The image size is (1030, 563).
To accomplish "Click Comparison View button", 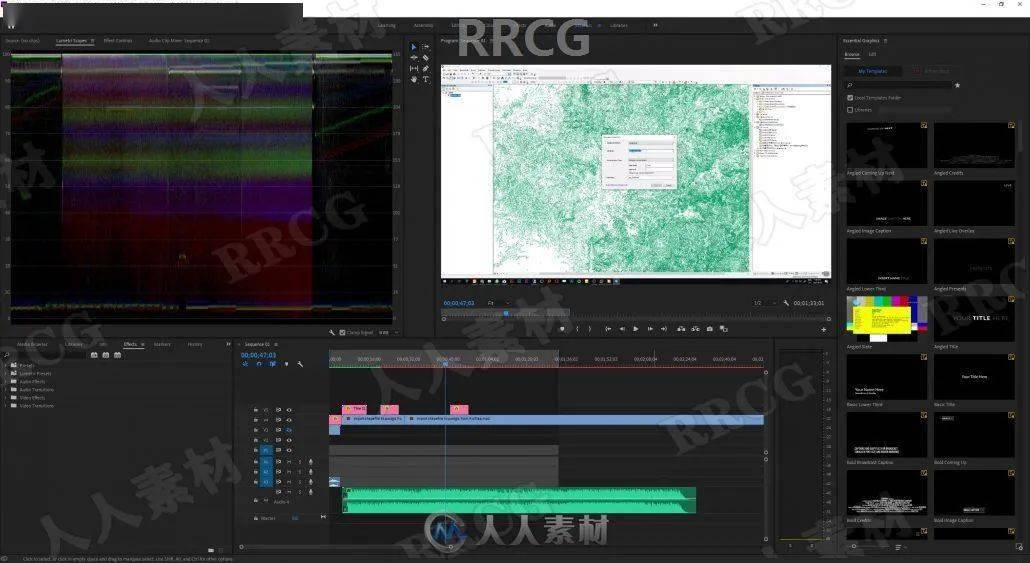I will click(724, 328).
